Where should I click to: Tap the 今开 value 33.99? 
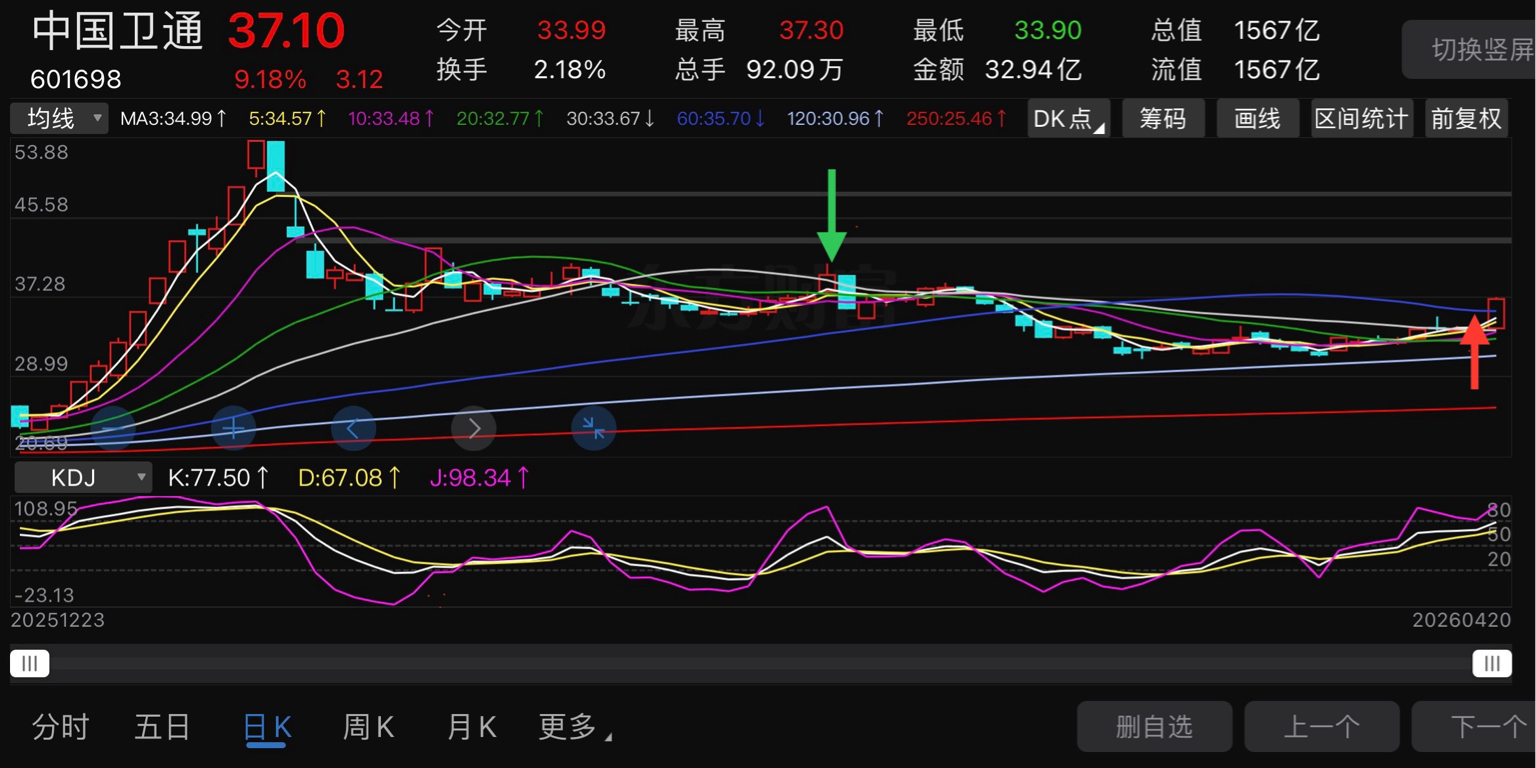pyautogui.click(x=572, y=31)
